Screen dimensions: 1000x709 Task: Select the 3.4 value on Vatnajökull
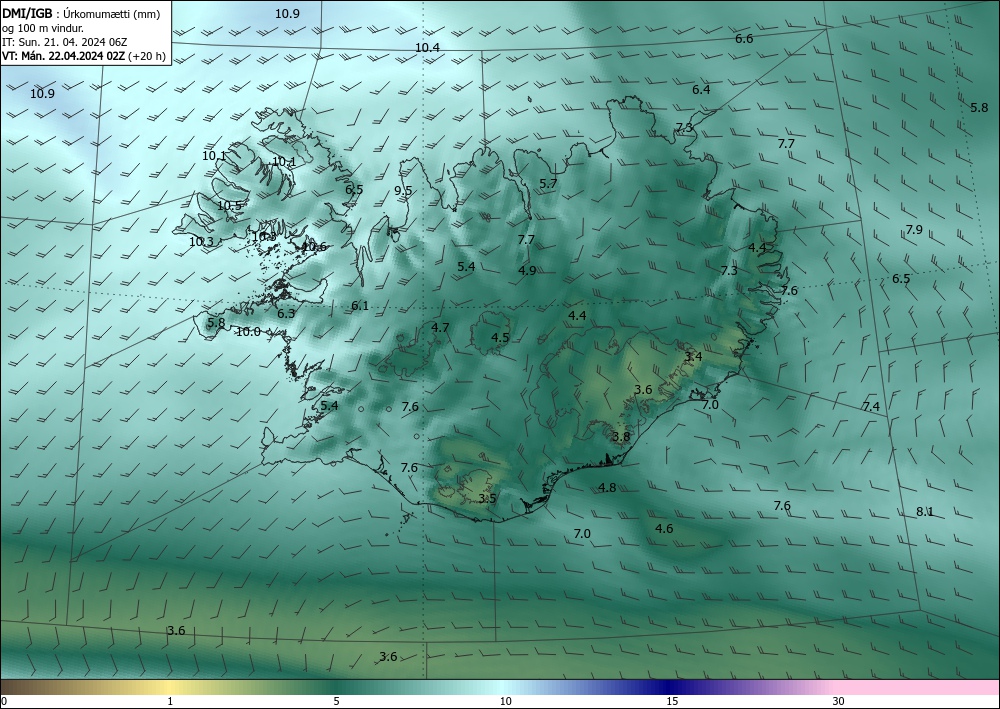(x=694, y=356)
